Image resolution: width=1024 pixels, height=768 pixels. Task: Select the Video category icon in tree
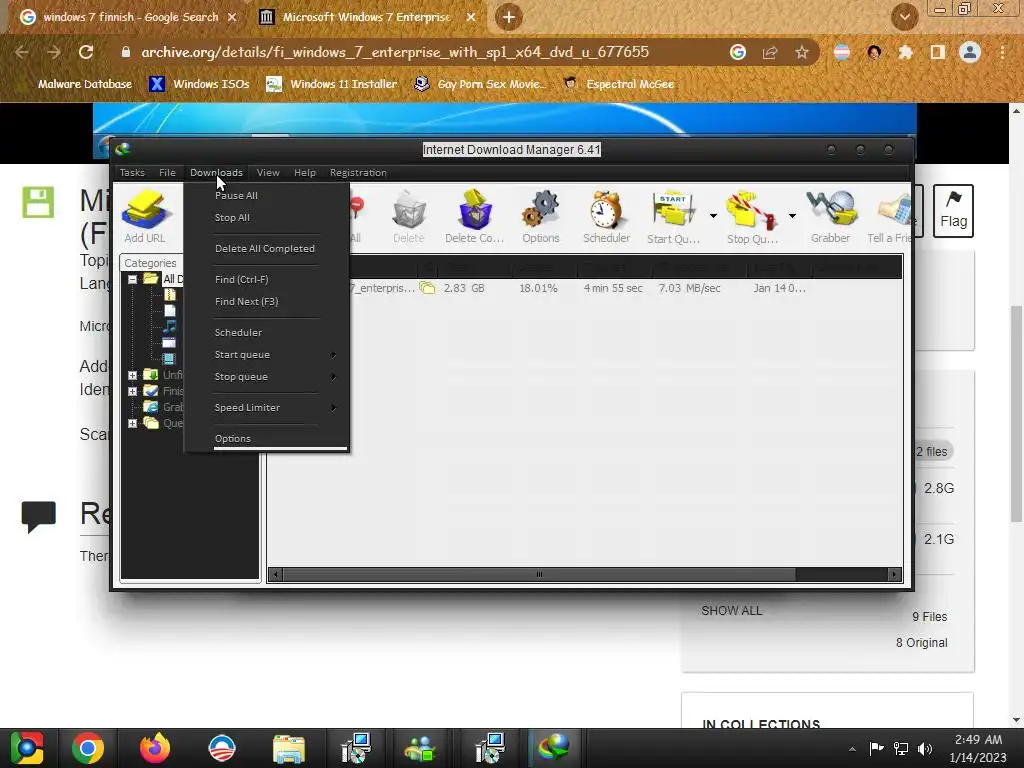(x=169, y=359)
